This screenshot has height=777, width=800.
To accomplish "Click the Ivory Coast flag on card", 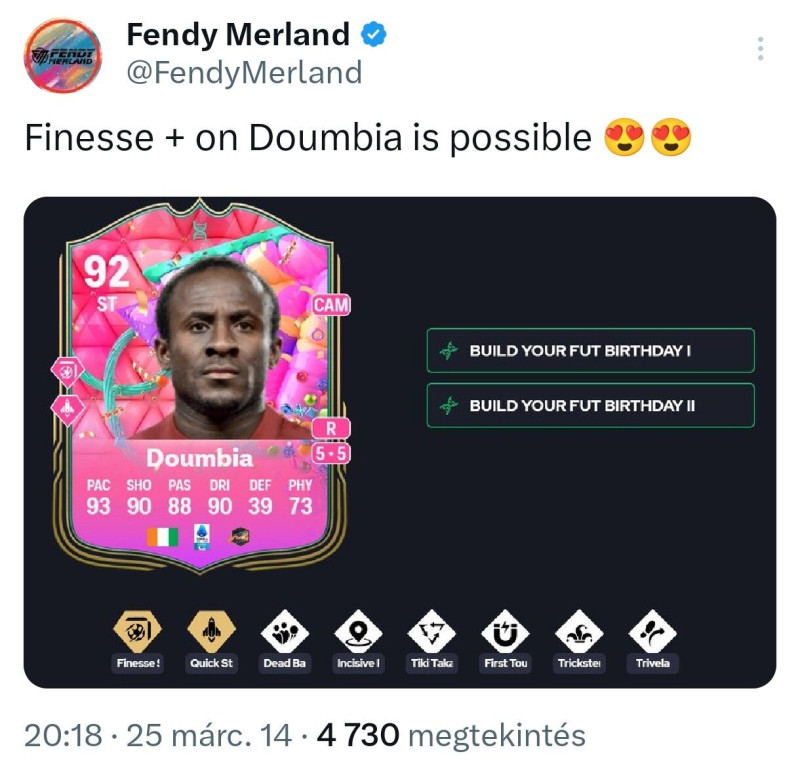I will 163,537.
